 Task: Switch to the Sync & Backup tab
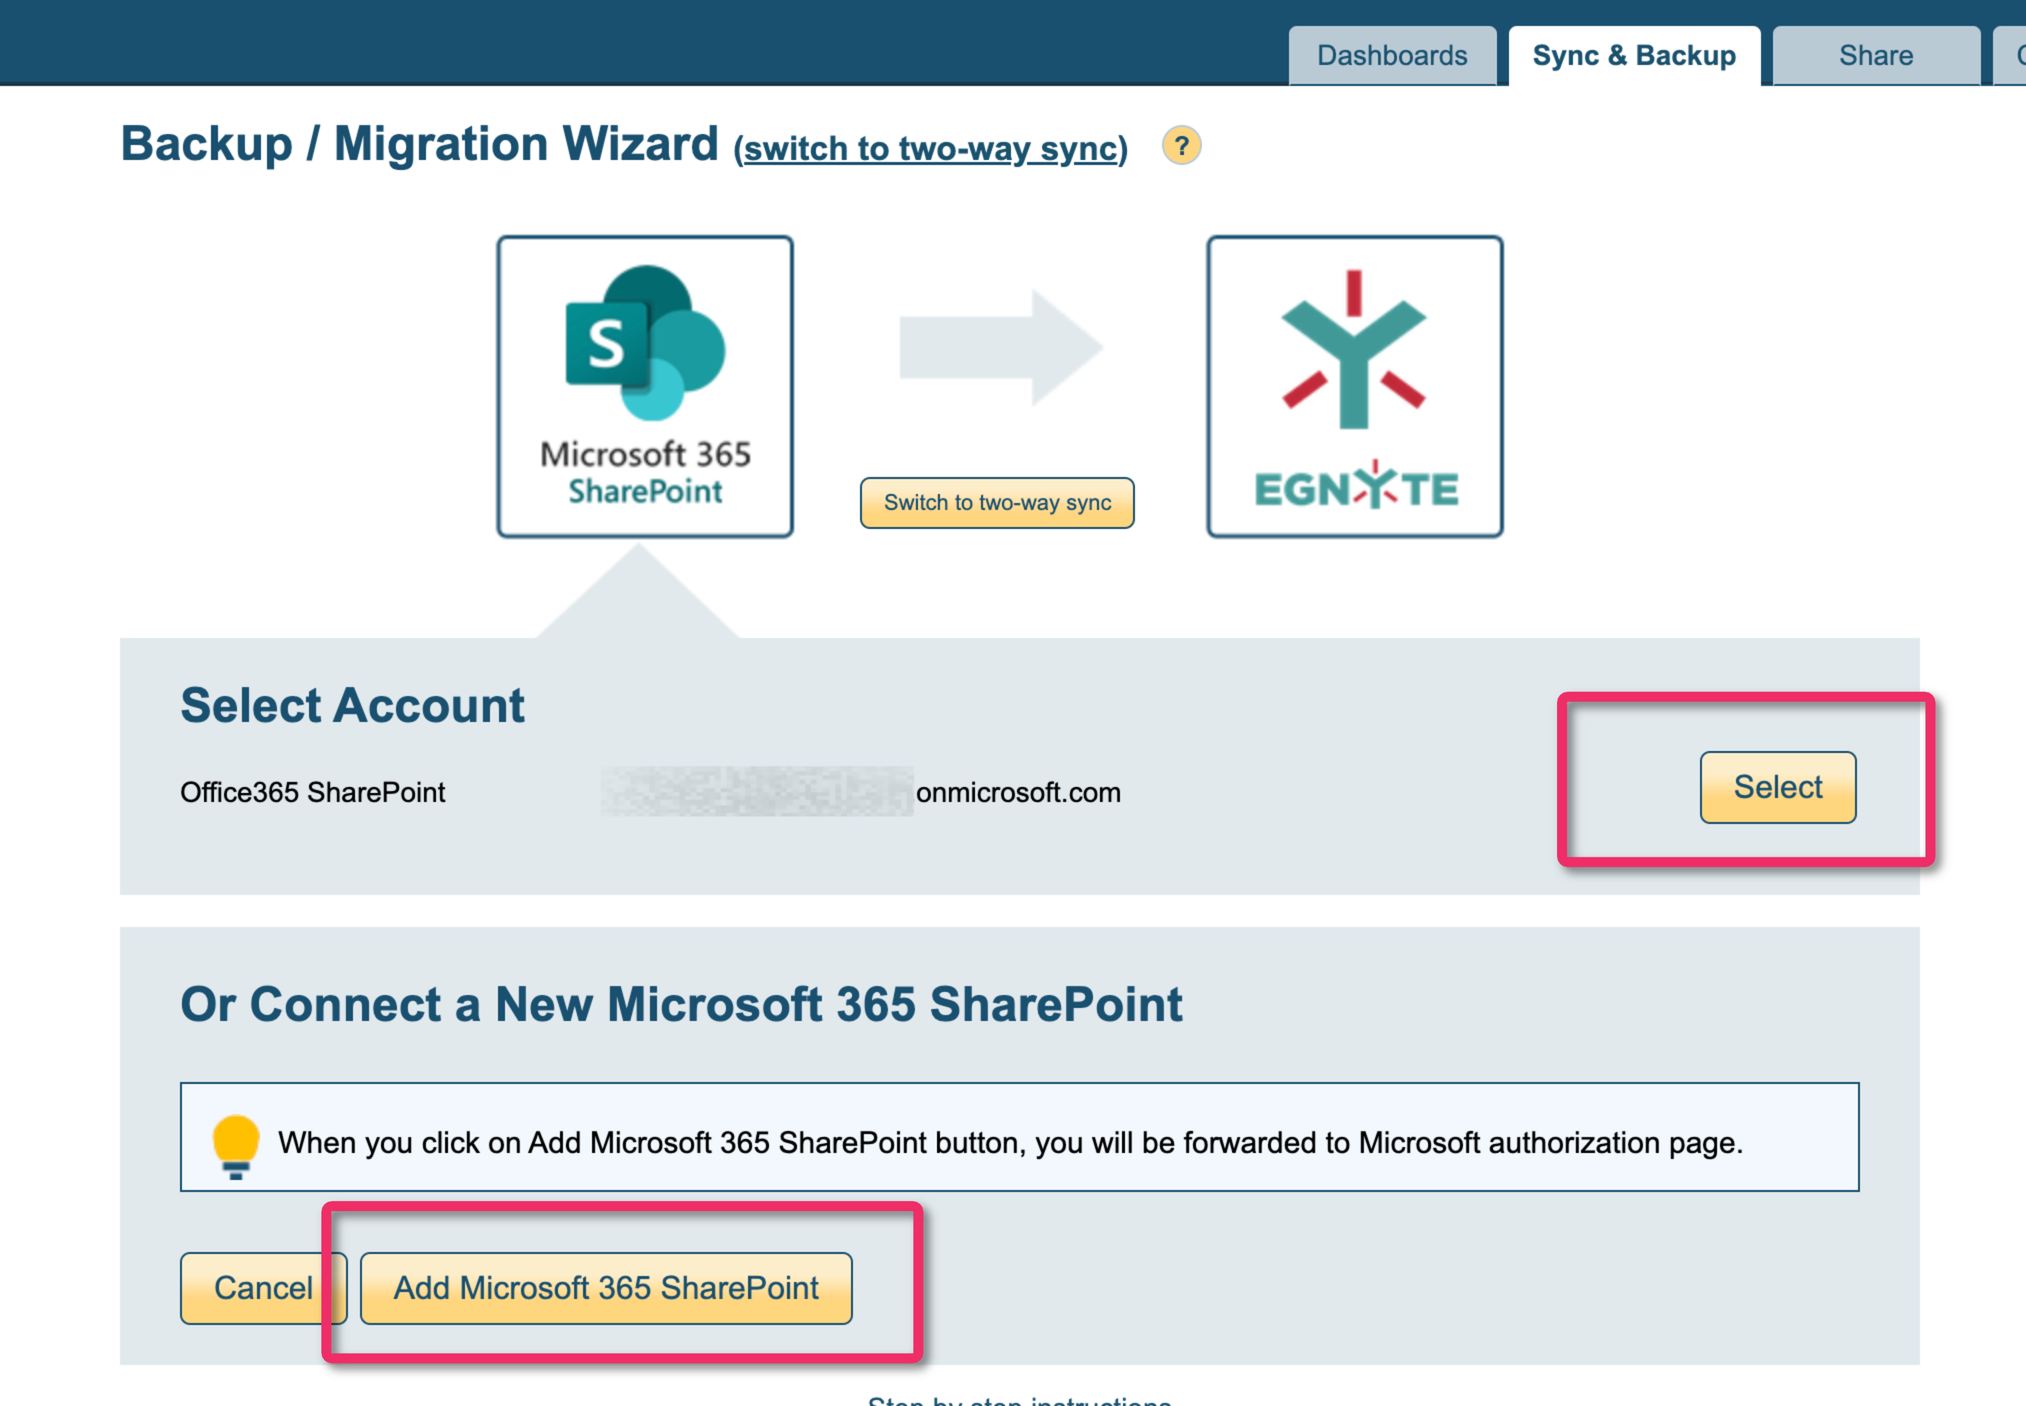[x=1634, y=56]
